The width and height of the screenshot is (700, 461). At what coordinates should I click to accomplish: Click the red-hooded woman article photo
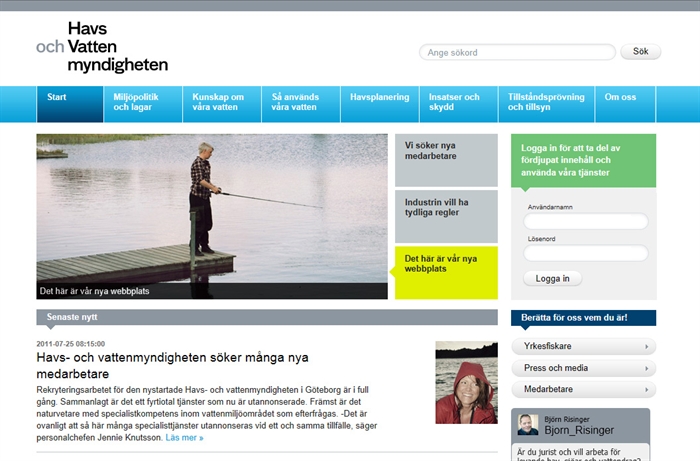pyautogui.click(x=467, y=382)
